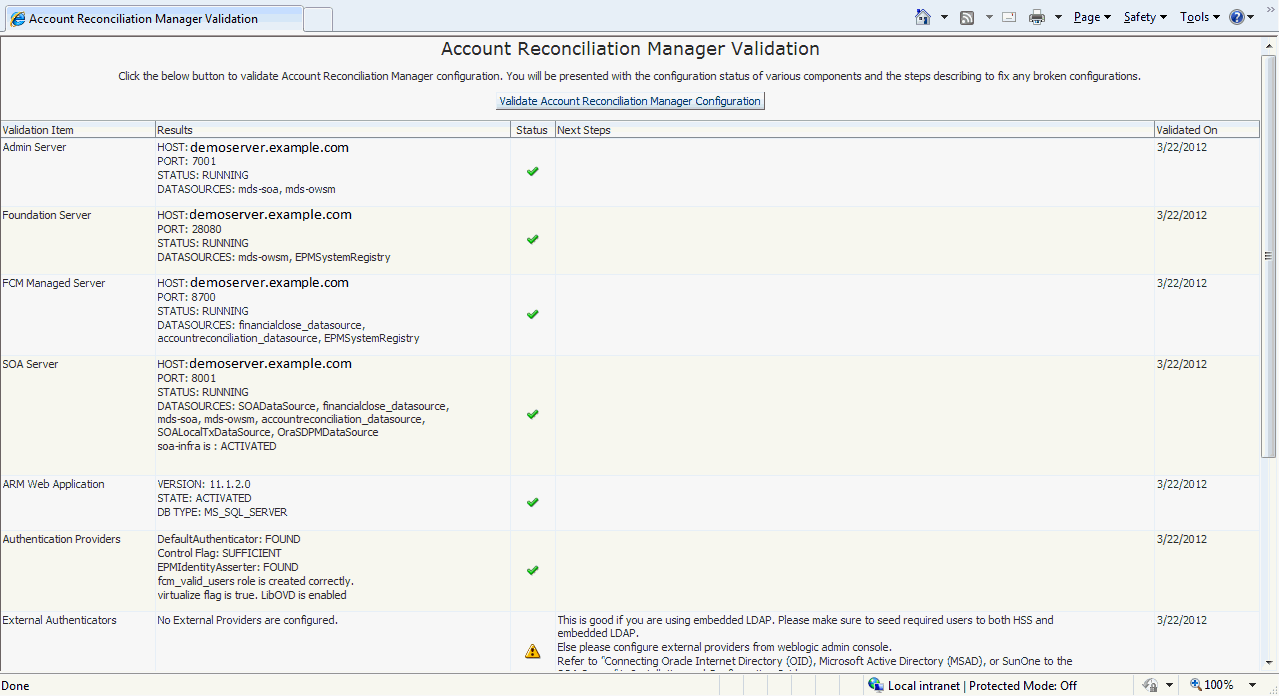Image resolution: width=1279 pixels, height=696 pixels.
Task: Click the Local intranet security zone icon
Action: pos(876,685)
